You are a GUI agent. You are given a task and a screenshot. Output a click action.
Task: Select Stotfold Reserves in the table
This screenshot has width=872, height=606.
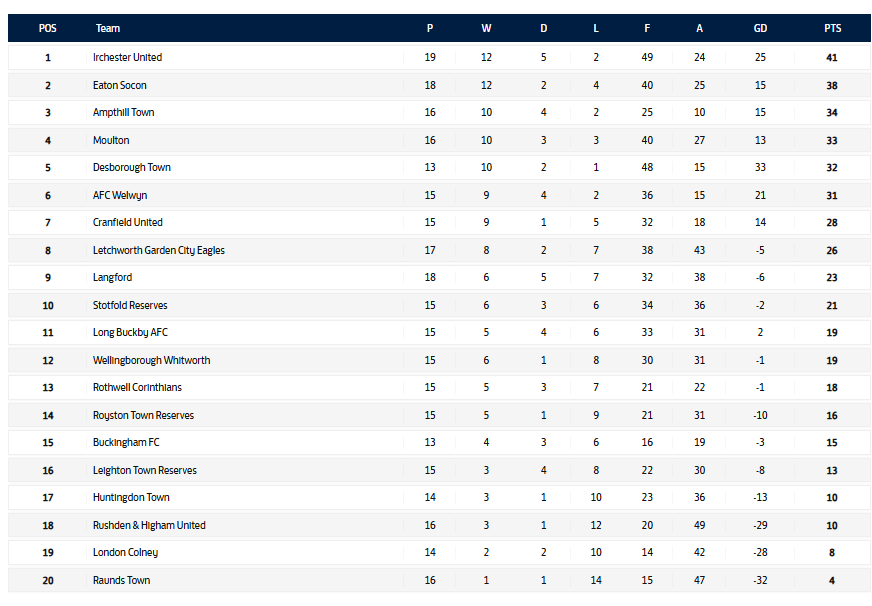(x=130, y=305)
